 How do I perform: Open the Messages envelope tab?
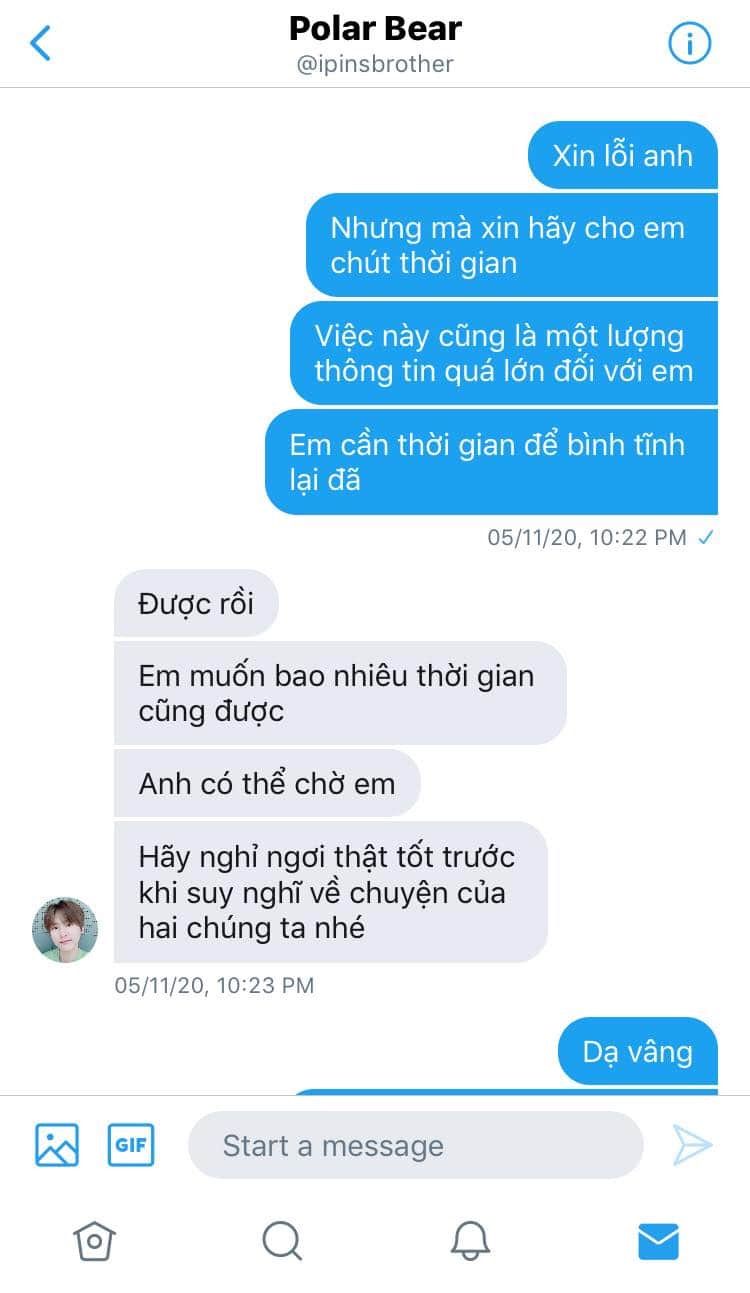click(658, 1241)
